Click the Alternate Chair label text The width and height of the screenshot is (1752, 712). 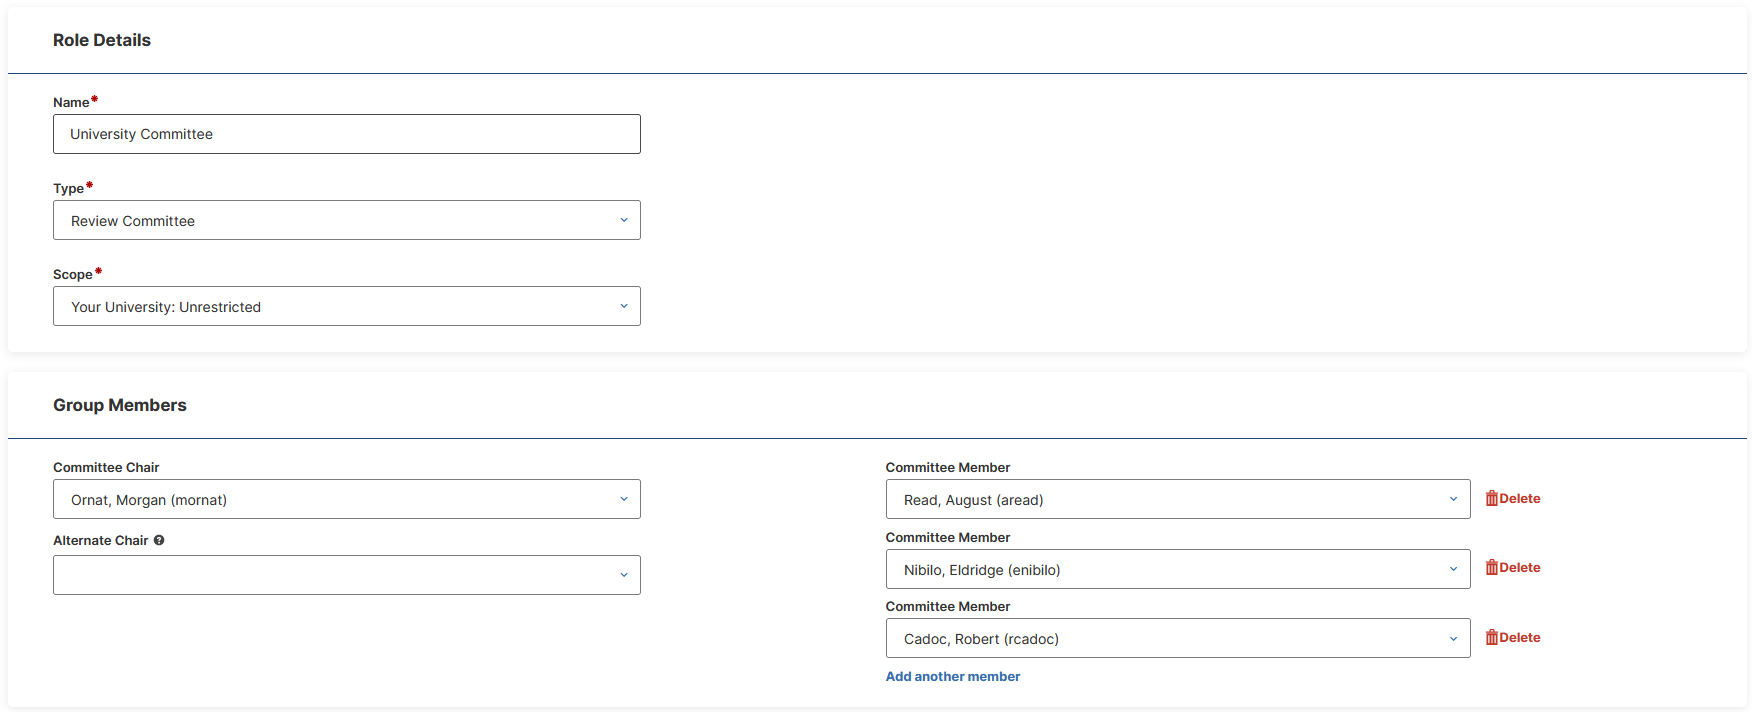[x=101, y=540]
